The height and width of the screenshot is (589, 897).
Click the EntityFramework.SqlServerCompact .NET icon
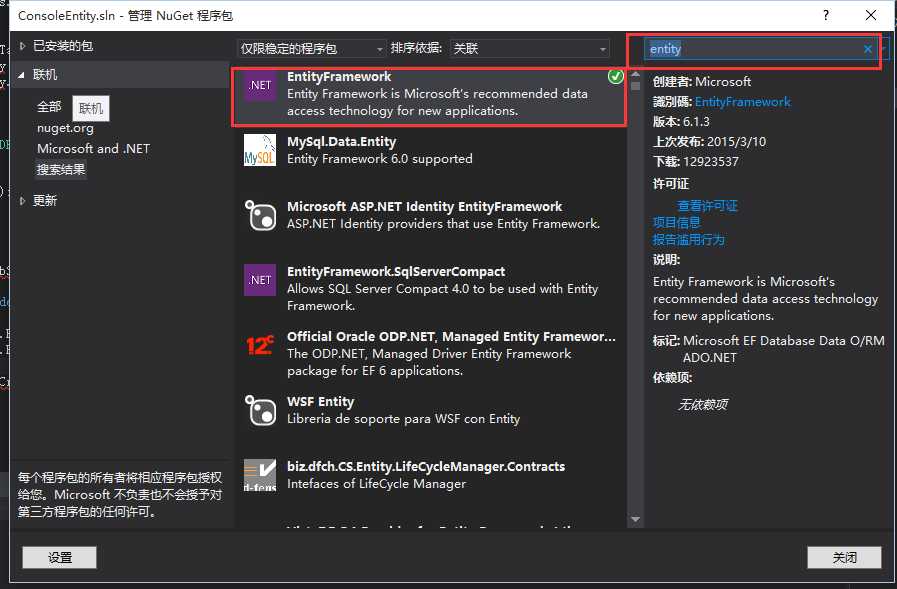coord(260,280)
